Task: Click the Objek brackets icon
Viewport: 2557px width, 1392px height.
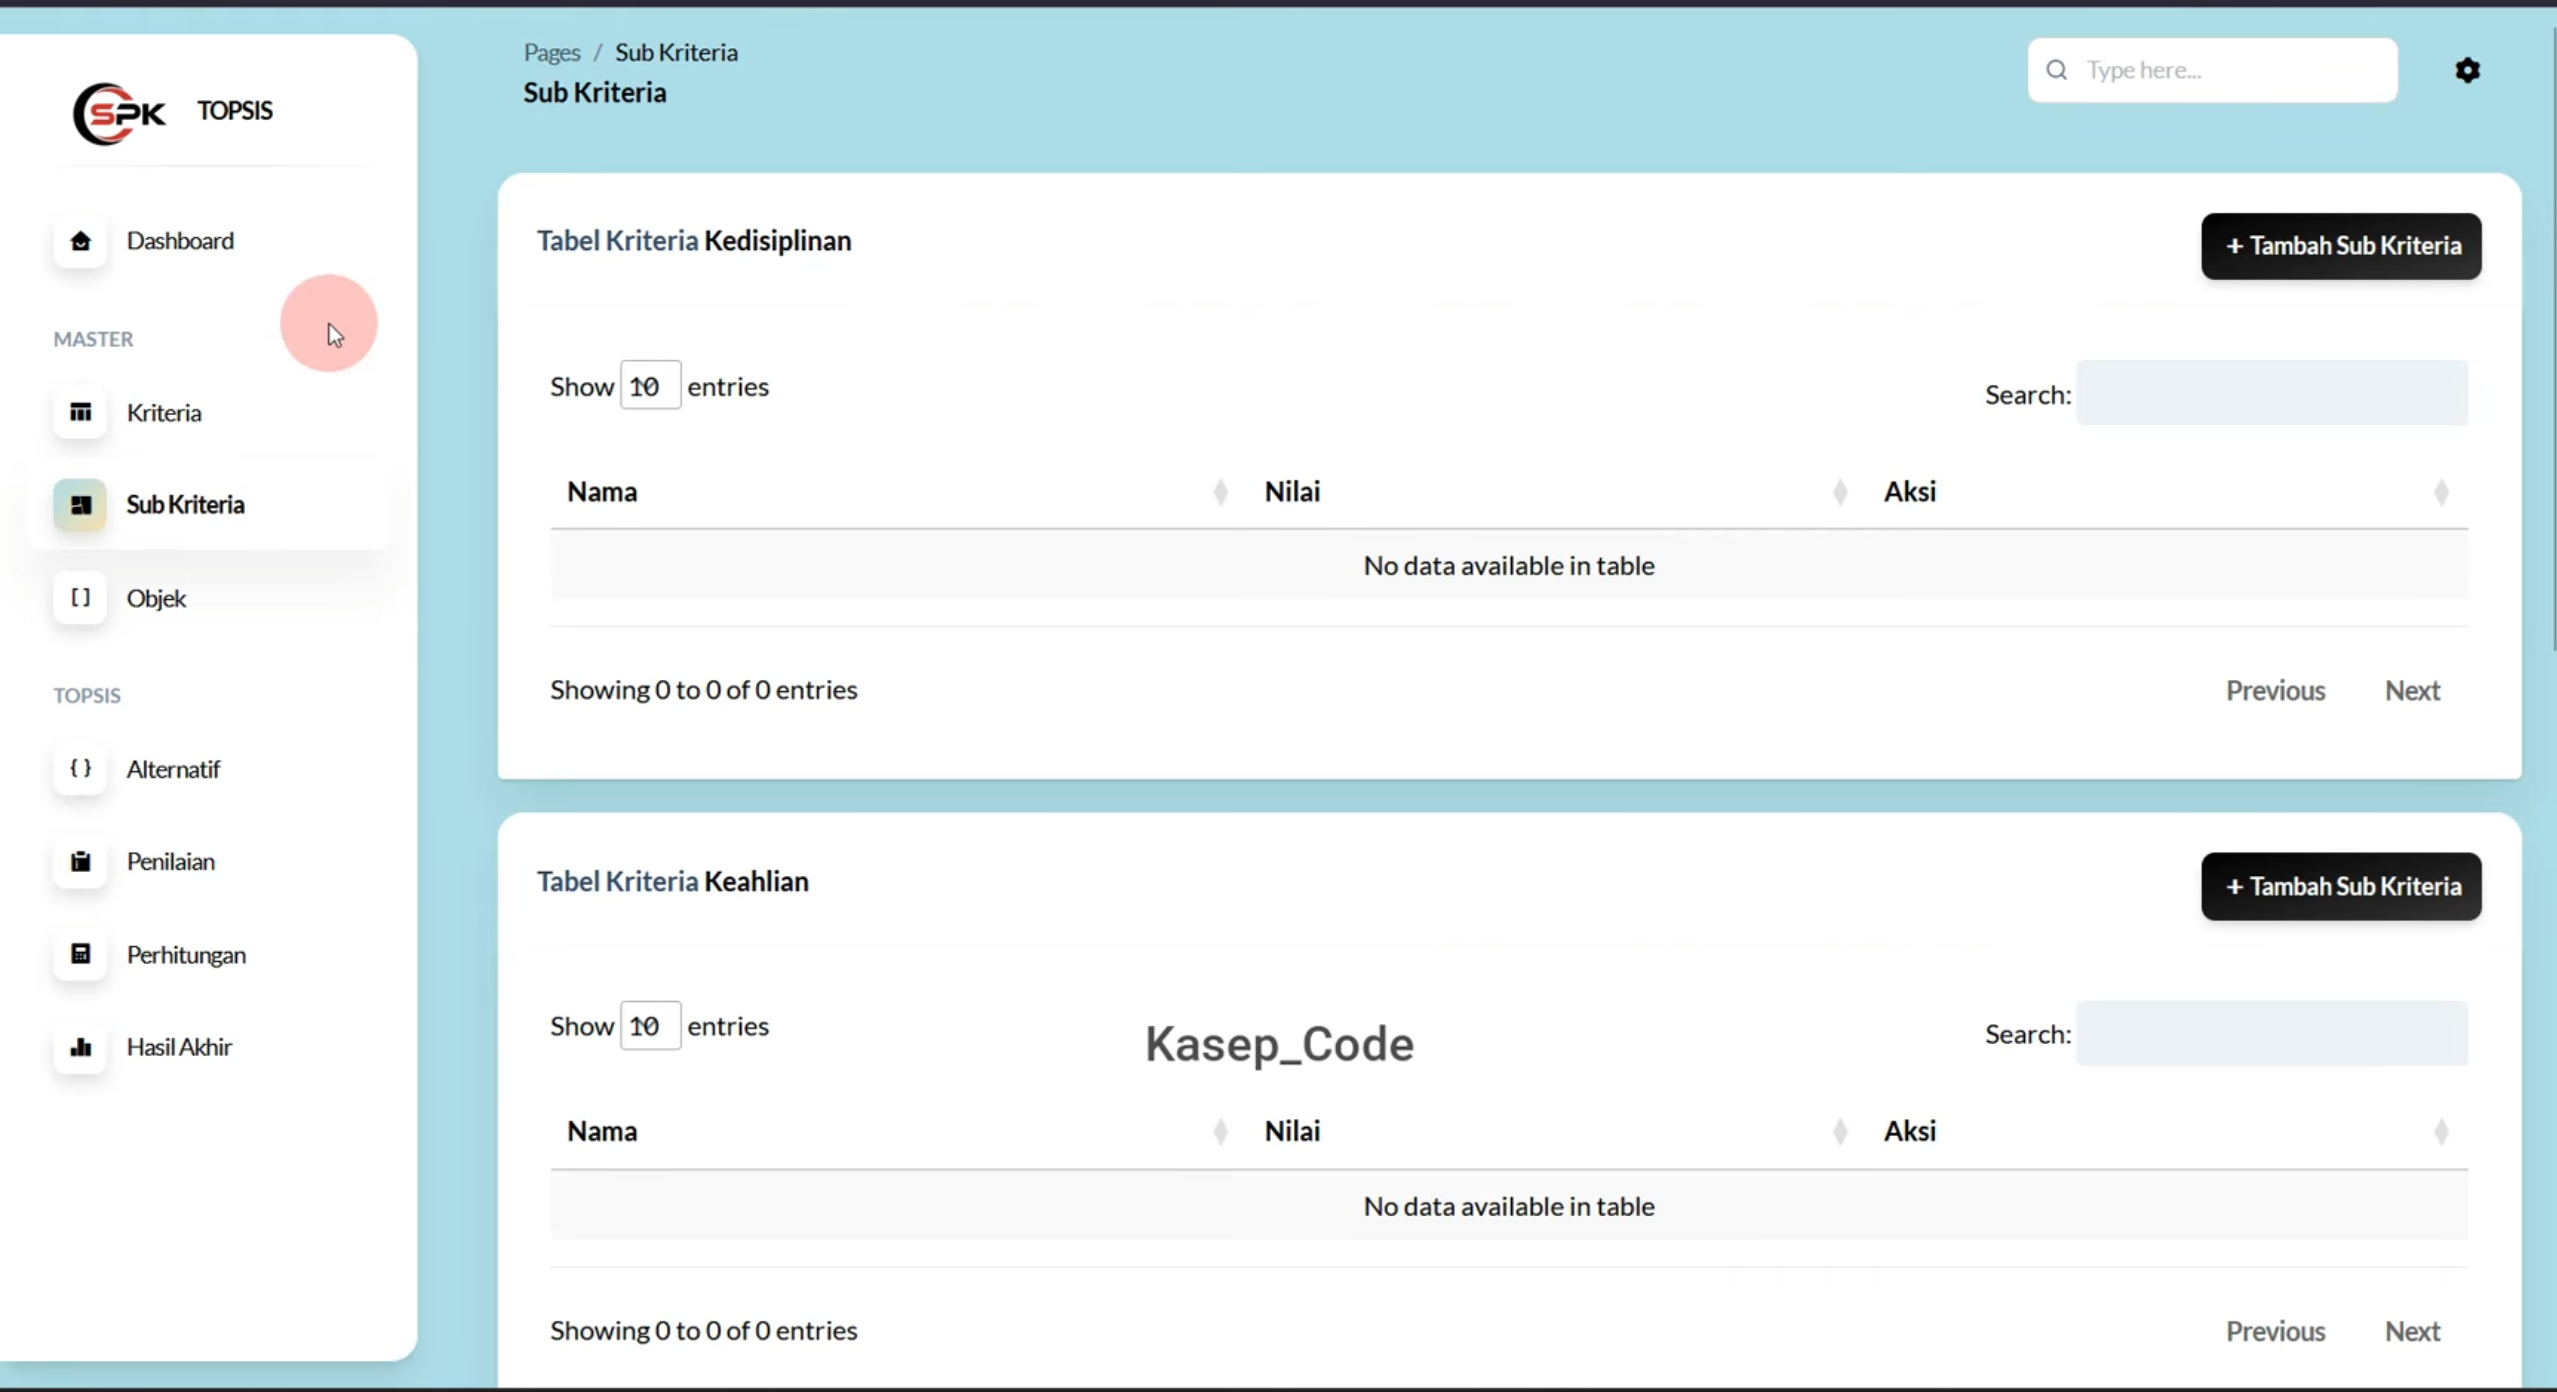Action: tap(81, 598)
